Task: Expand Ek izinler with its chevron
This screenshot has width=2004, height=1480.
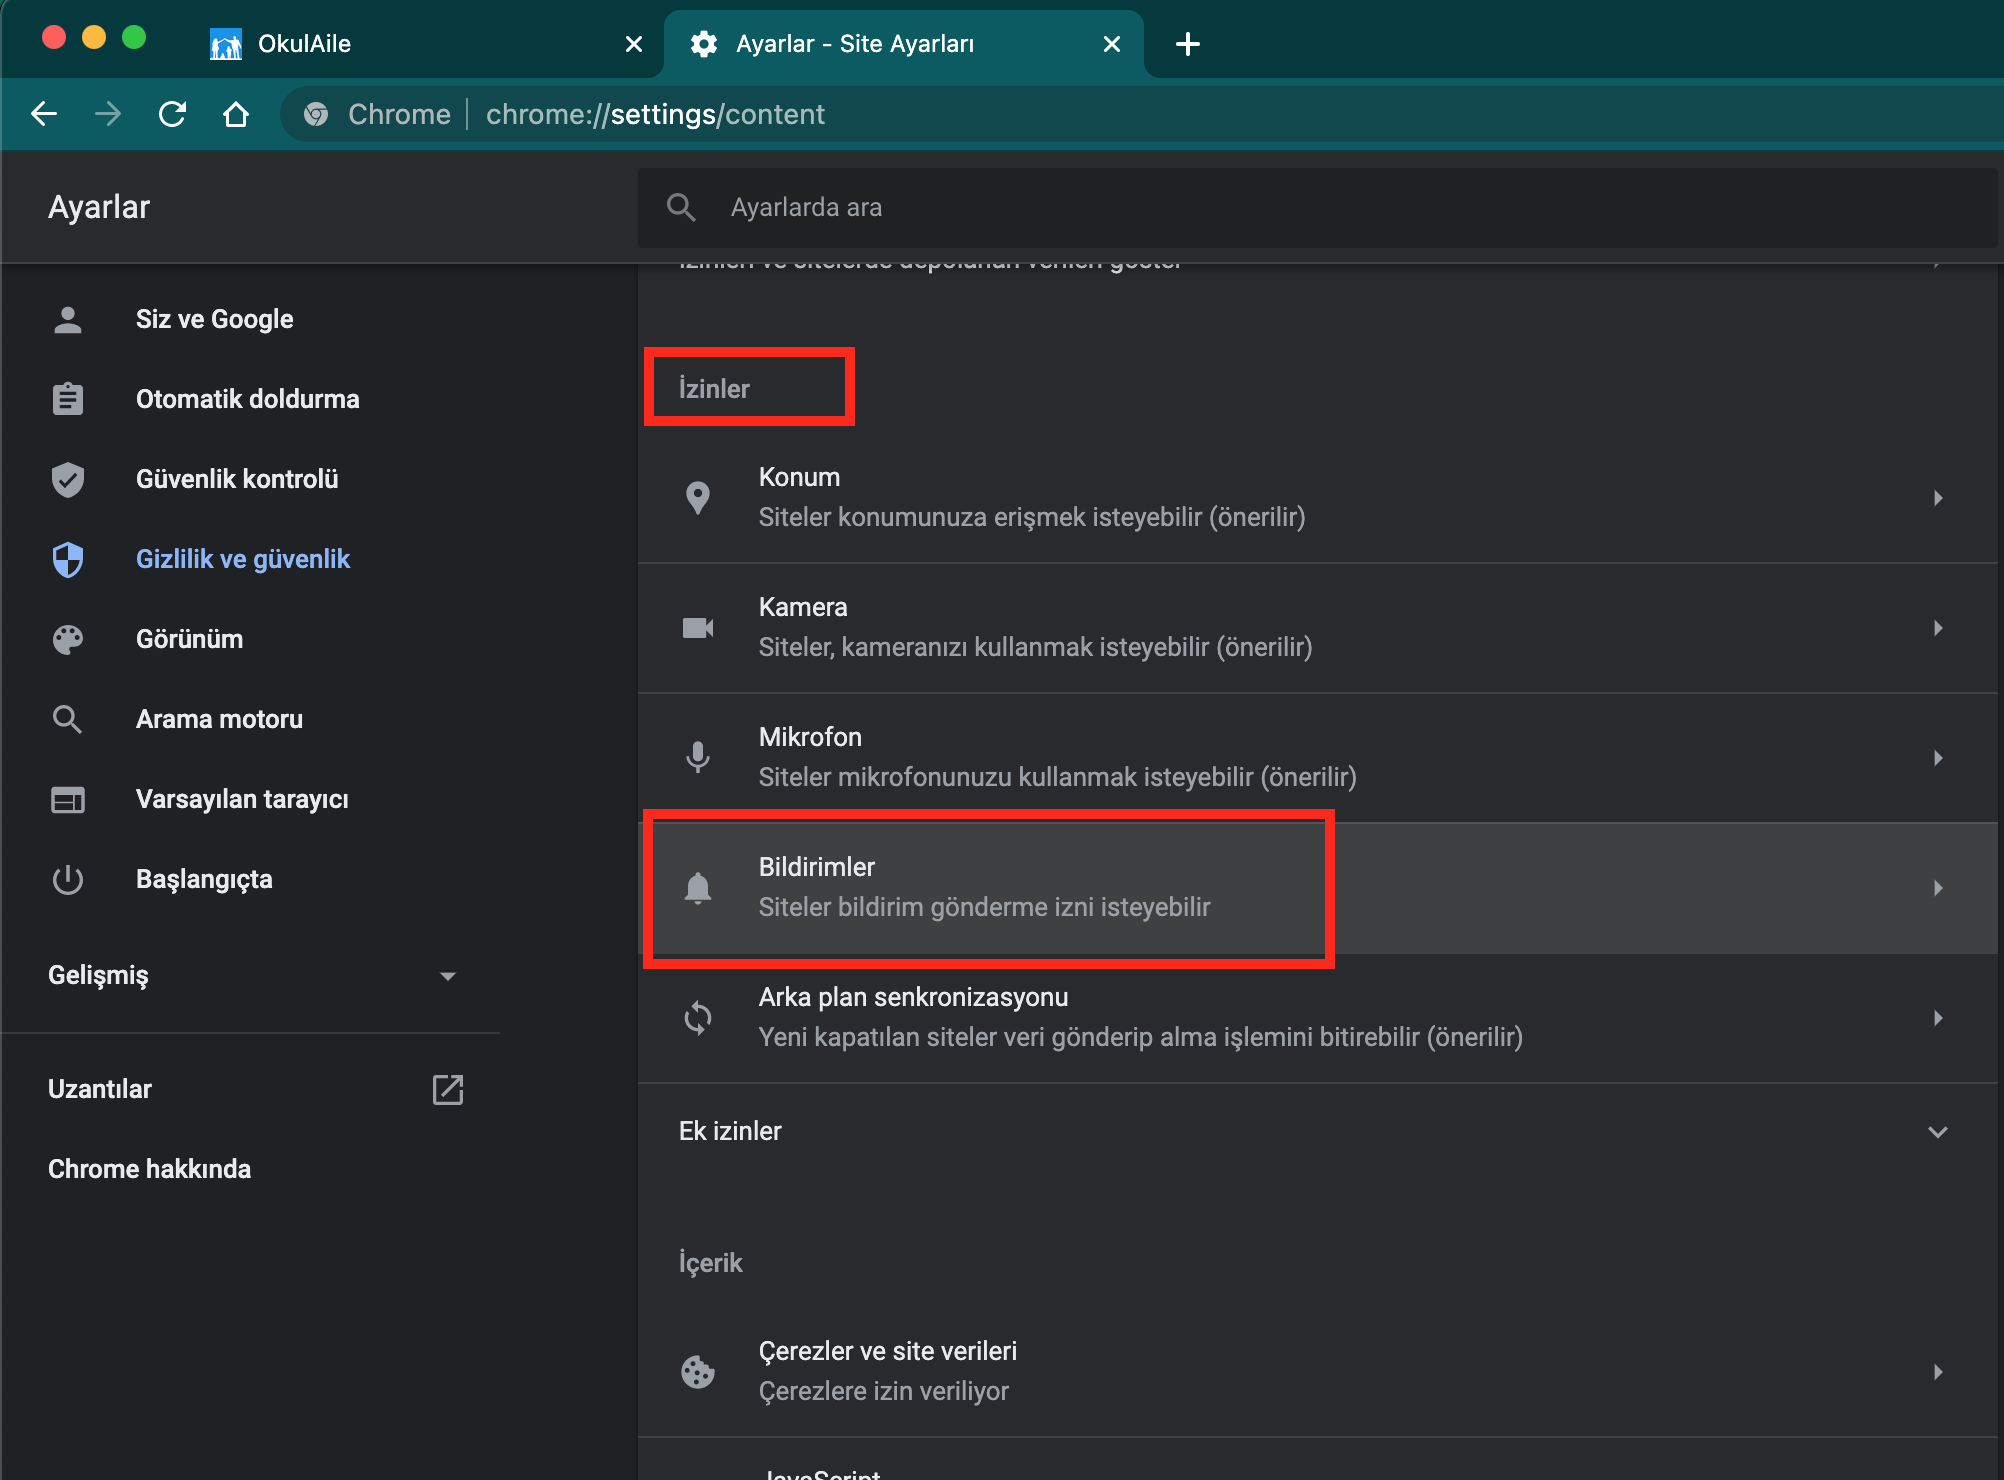Action: point(1938,1132)
